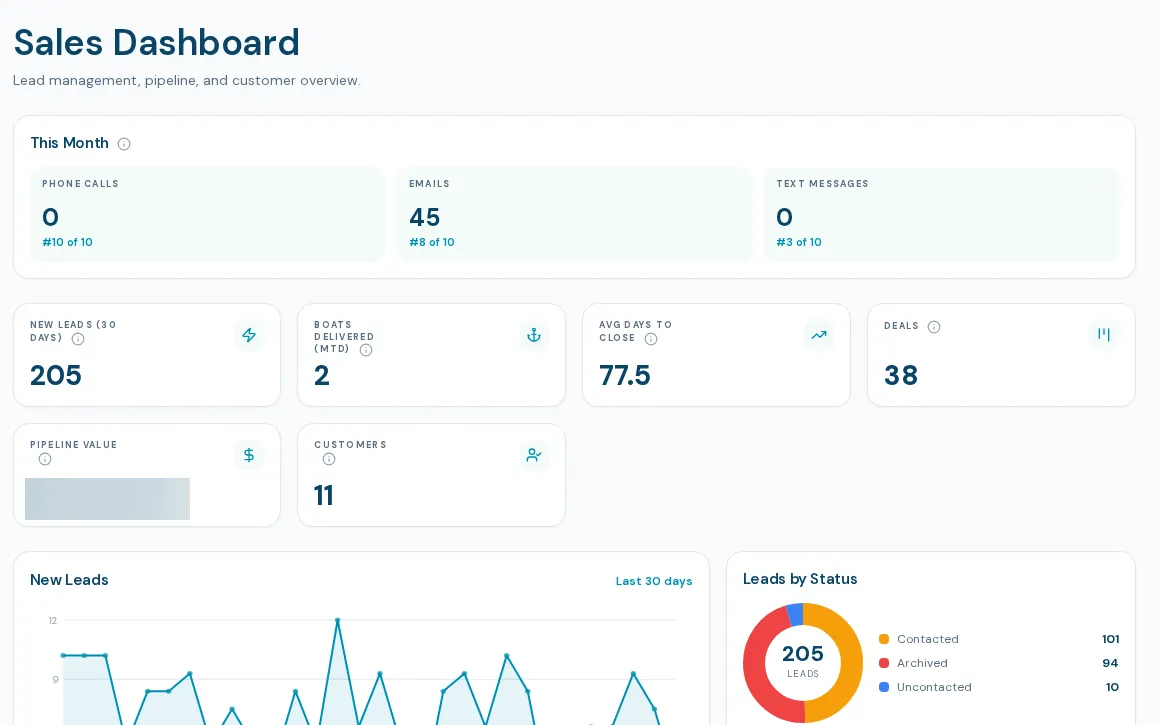This screenshot has height=725, width=1160.
Task: Click the orange Contacted legend swatch
Action: tap(884, 639)
